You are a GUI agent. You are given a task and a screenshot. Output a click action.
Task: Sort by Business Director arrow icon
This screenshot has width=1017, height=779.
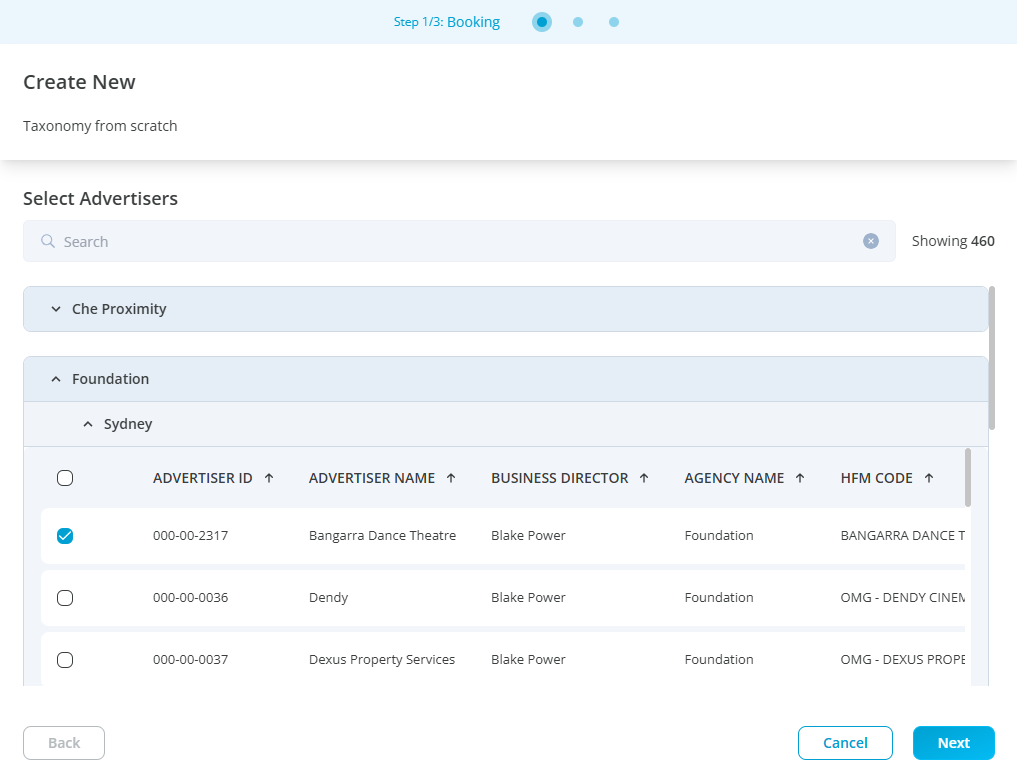[x=644, y=478]
